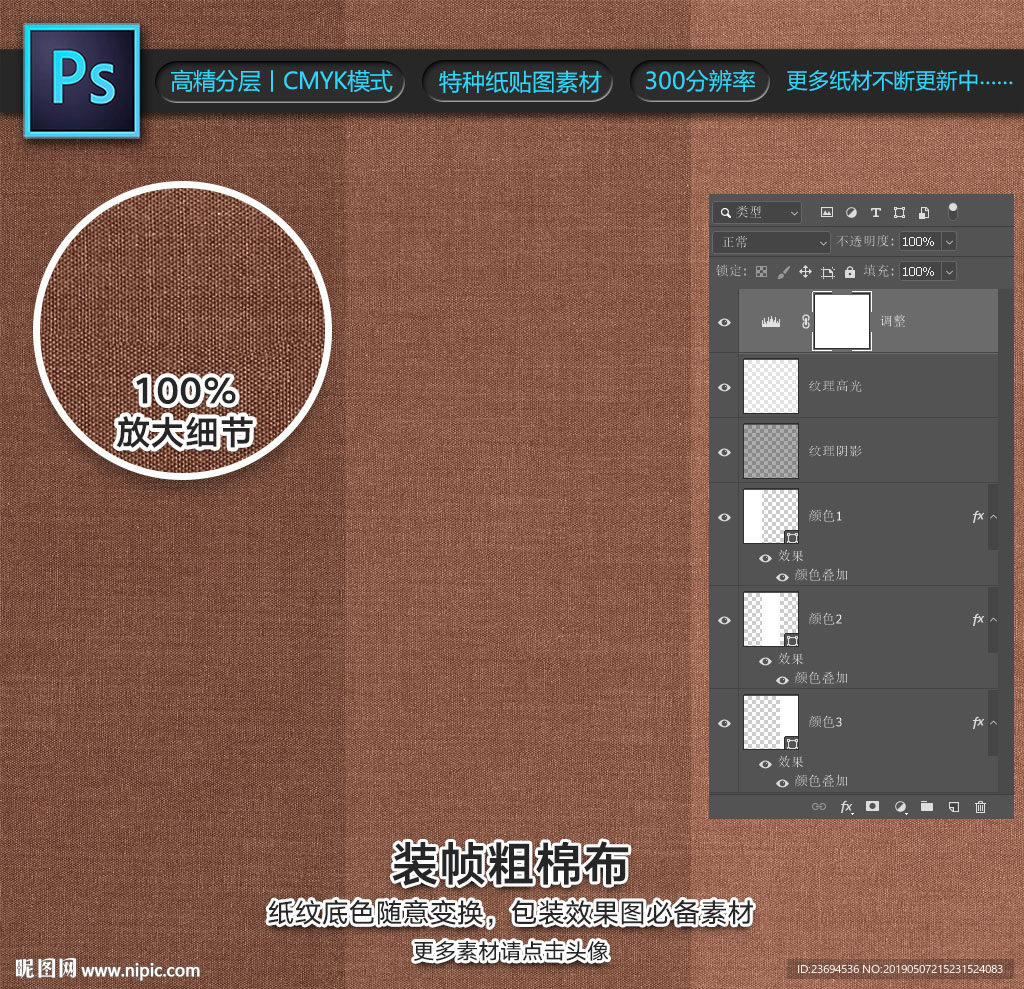Click the mask link icon on 调整 layer
1024x989 pixels.
pos(805,321)
